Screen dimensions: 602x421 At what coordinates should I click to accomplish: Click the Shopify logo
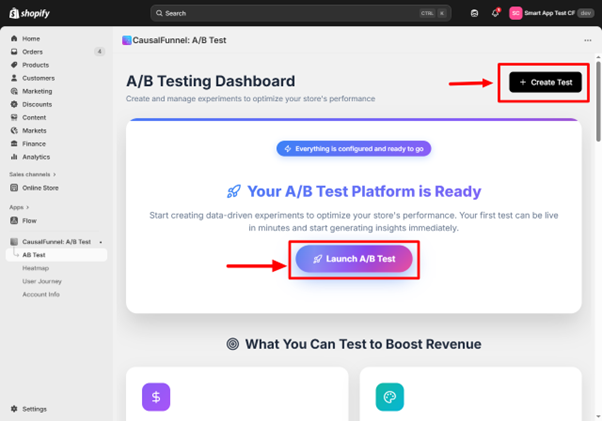pyautogui.click(x=28, y=13)
